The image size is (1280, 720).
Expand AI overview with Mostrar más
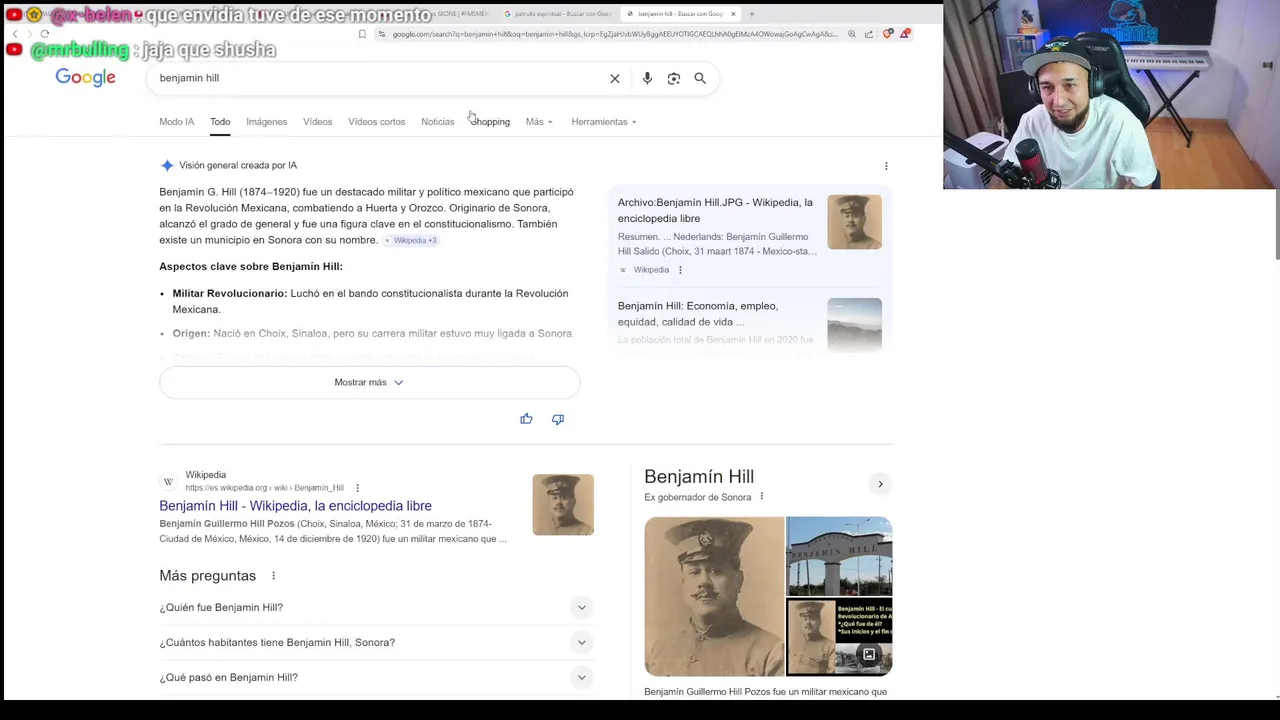[x=369, y=382]
